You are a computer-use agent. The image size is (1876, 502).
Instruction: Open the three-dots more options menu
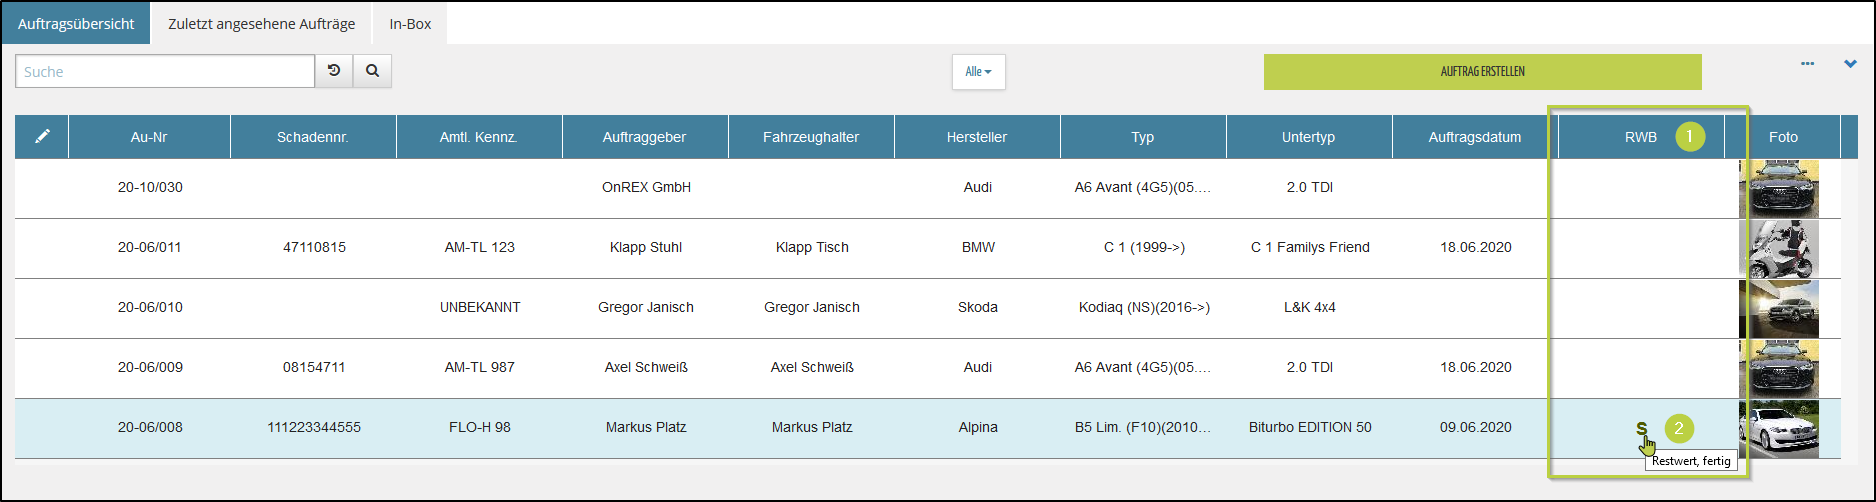click(x=1807, y=64)
